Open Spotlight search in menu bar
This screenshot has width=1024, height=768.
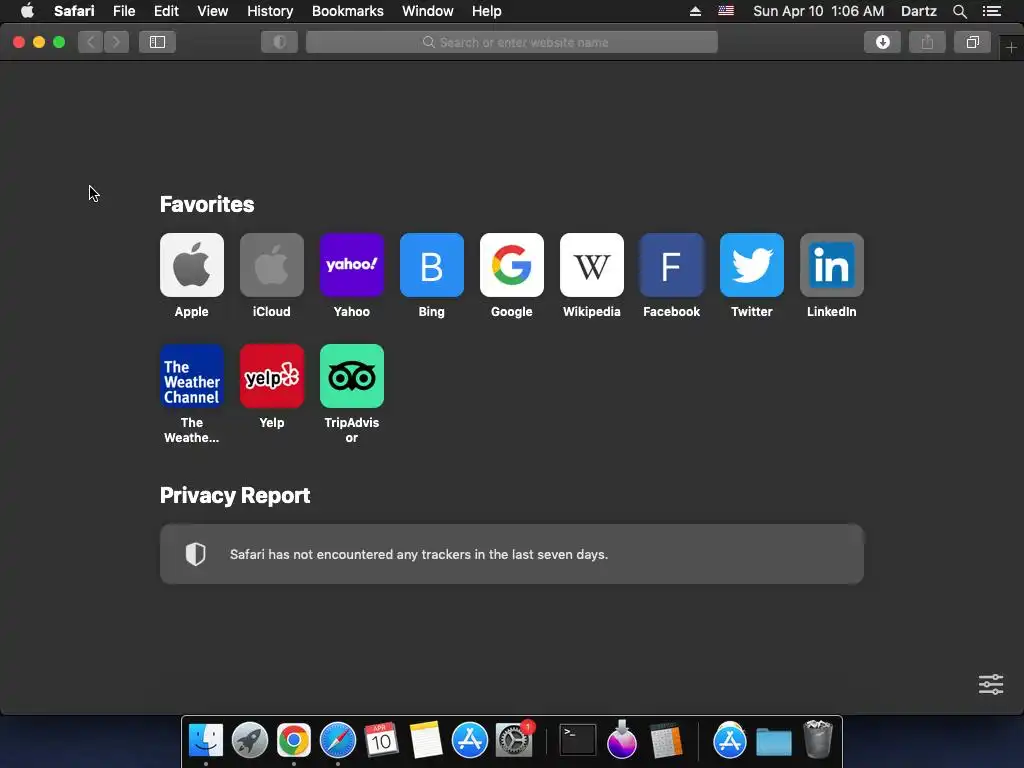(x=959, y=11)
